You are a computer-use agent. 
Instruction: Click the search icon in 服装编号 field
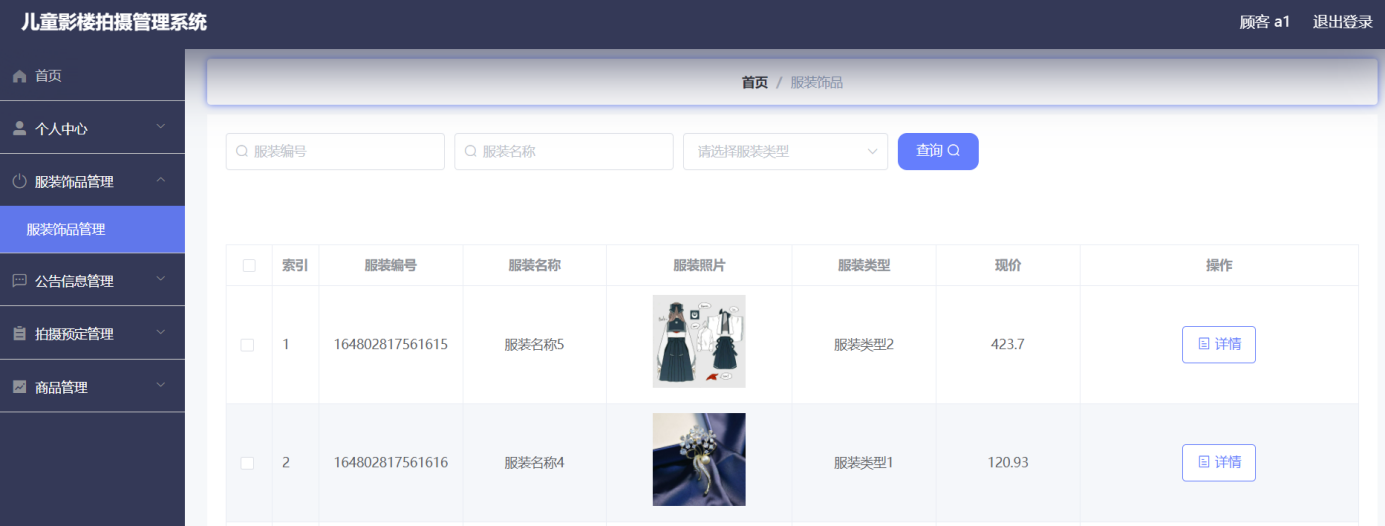pyautogui.click(x=242, y=151)
